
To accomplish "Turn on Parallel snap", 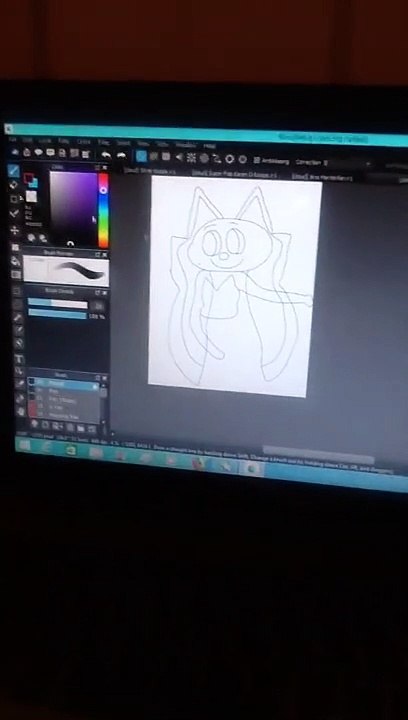I will 154,157.
